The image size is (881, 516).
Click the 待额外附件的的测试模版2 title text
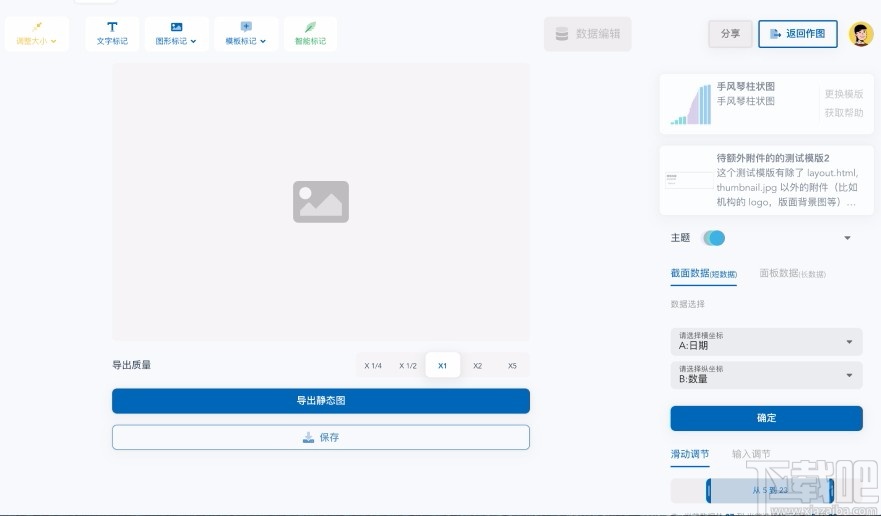pyautogui.click(x=773, y=158)
